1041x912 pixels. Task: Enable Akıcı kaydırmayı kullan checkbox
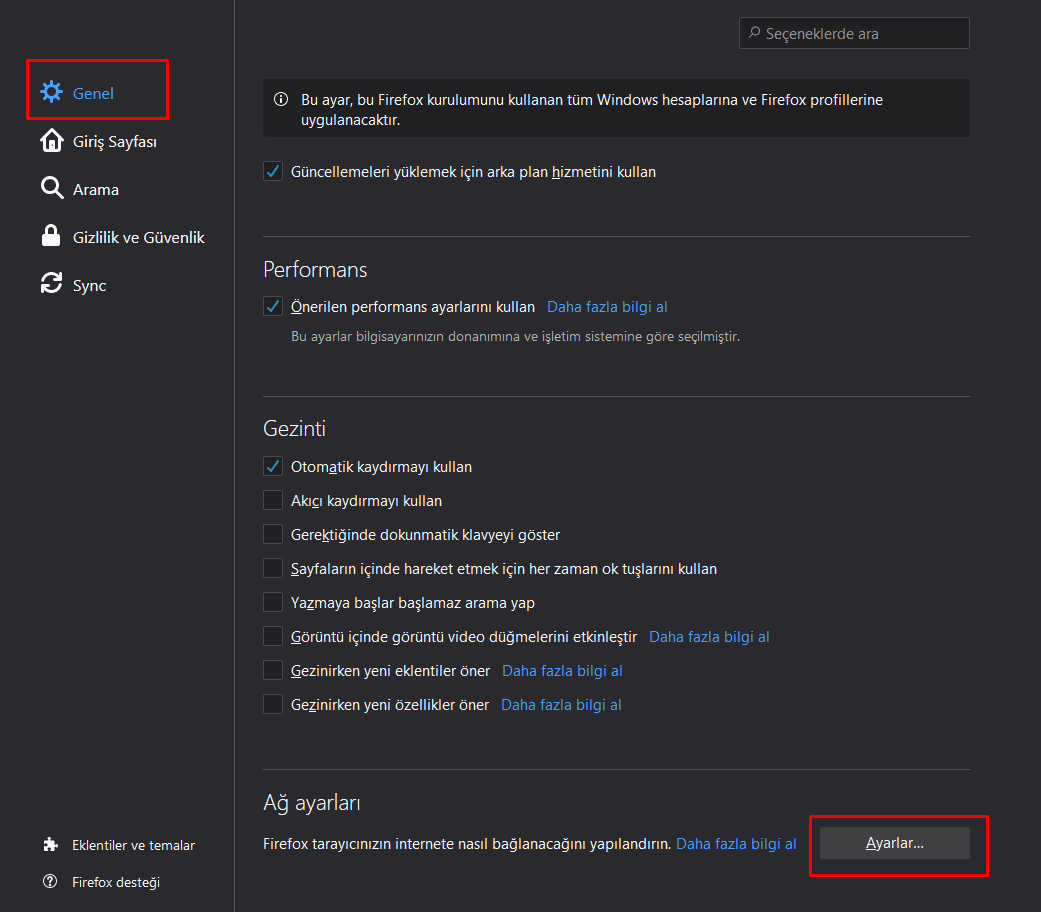tap(273, 501)
